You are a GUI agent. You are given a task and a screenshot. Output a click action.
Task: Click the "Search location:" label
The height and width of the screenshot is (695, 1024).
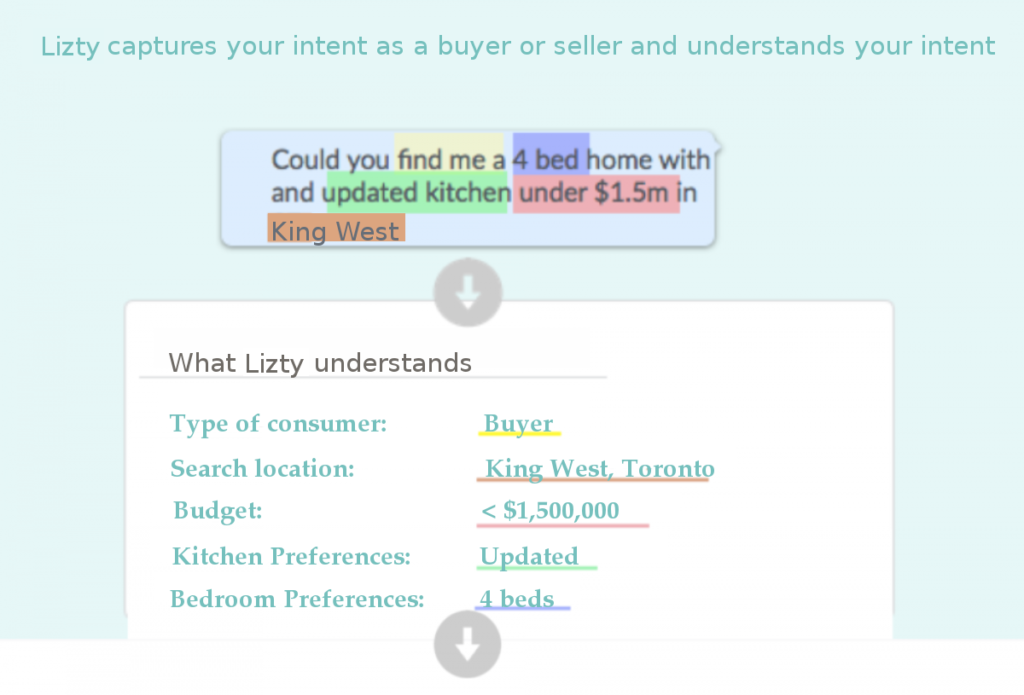(x=262, y=468)
